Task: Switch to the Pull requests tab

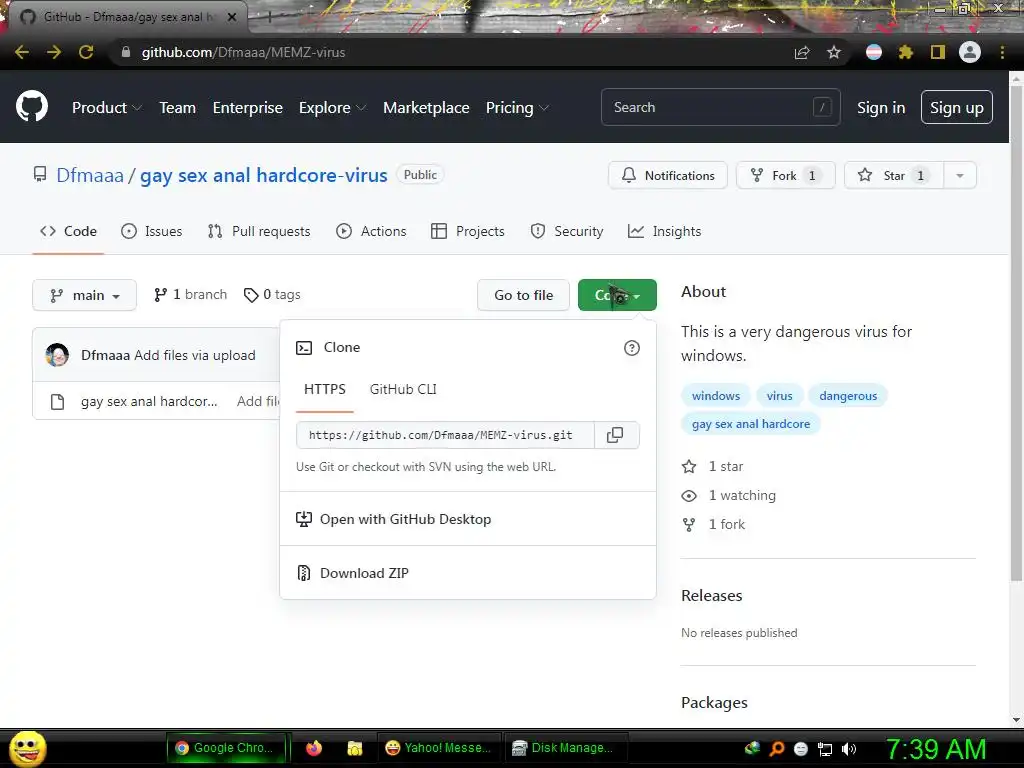Action: (259, 231)
